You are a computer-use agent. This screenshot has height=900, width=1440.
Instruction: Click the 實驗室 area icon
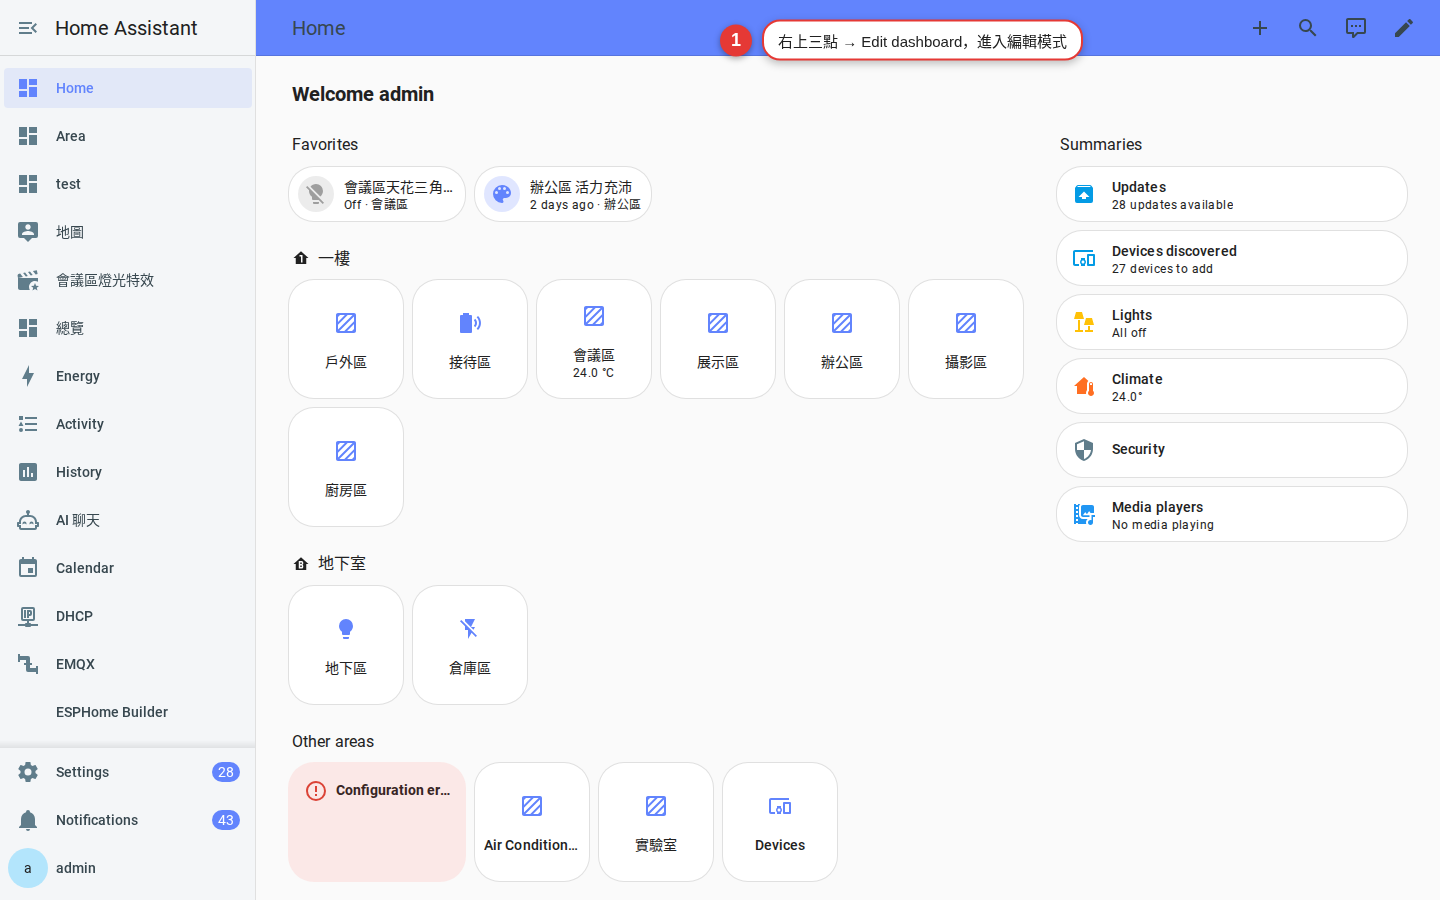656,806
